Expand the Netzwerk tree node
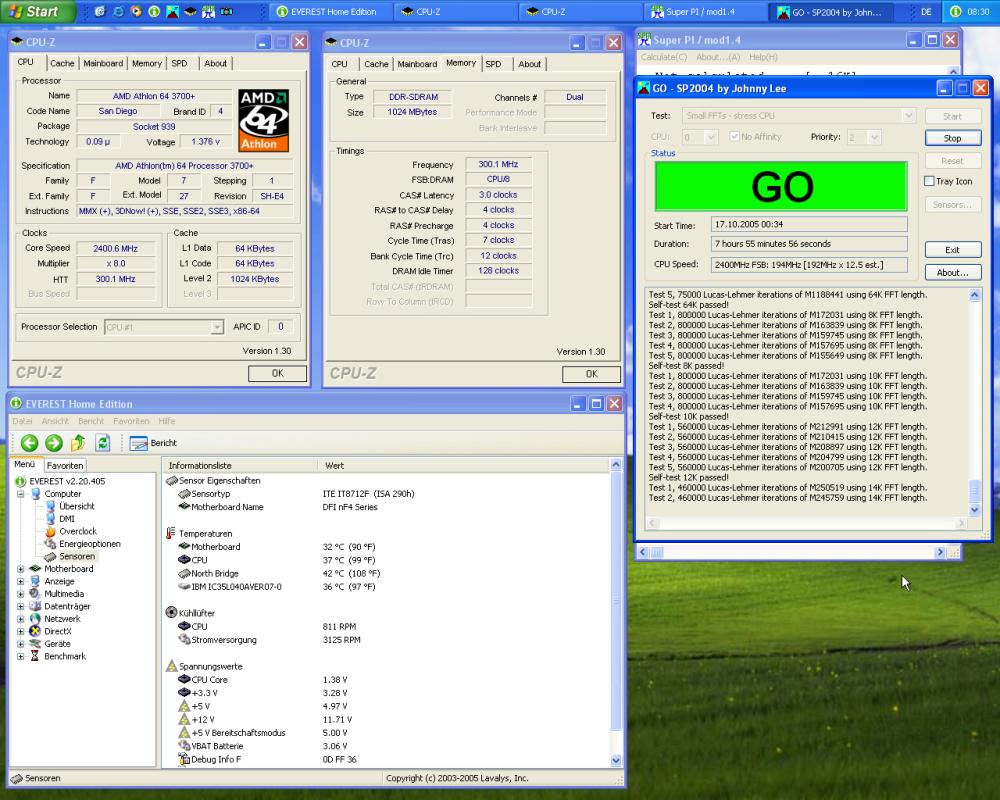The width and height of the screenshot is (1000, 800). [x=20, y=619]
